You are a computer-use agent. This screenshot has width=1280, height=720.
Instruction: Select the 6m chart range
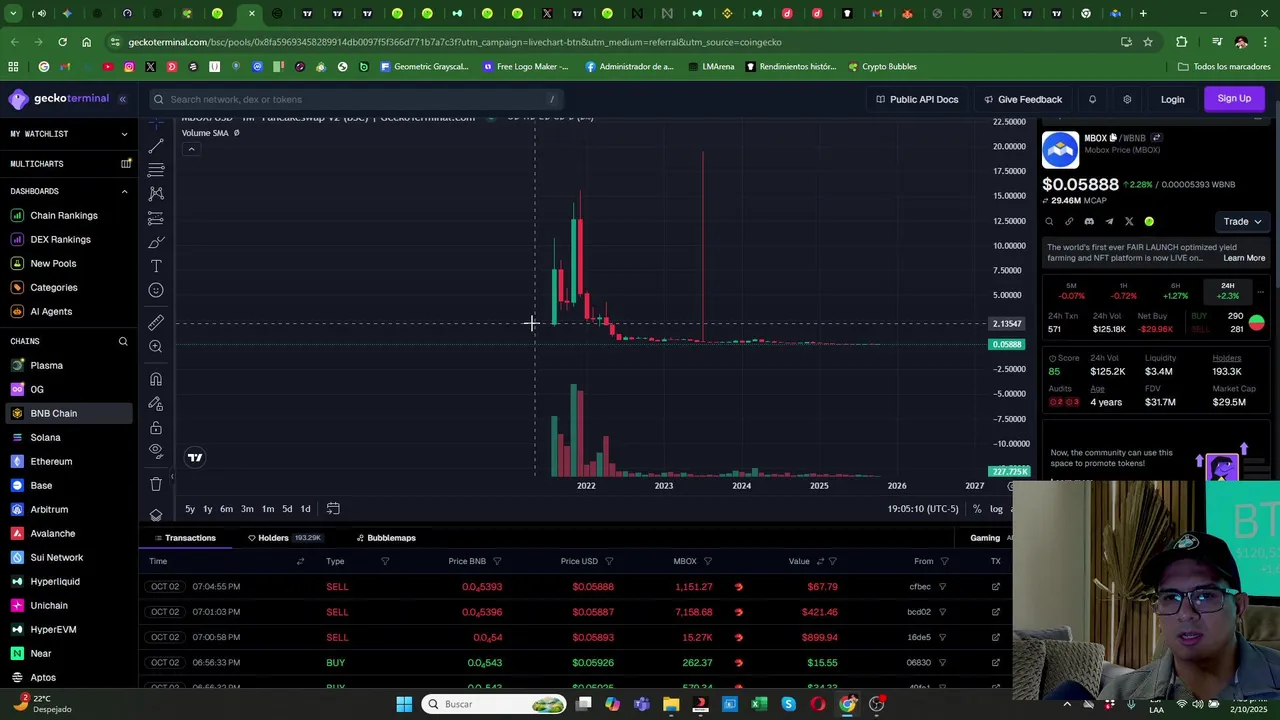coord(226,509)
